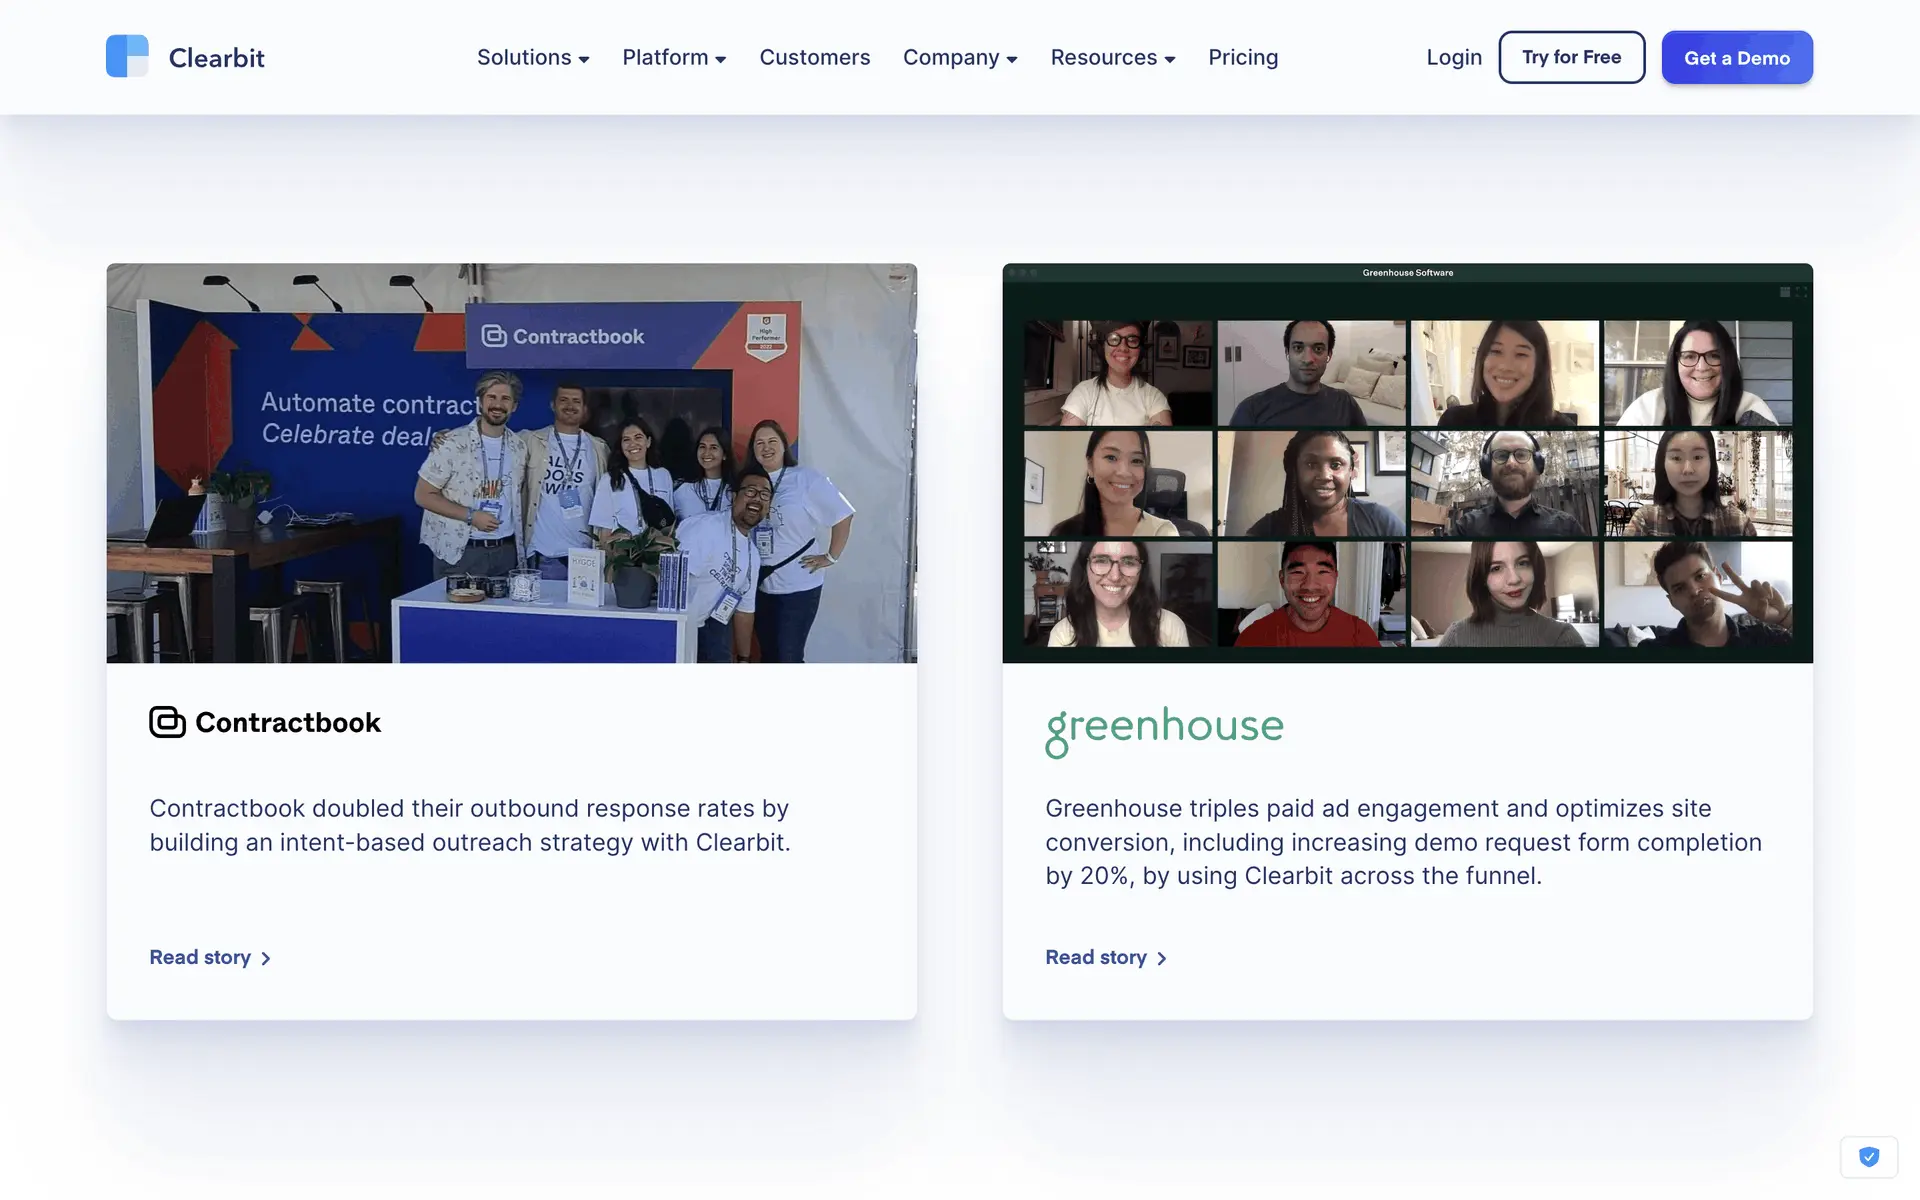This screenshot has height=1200, width=1920.
Task: Click the Clearbit wordmark text
Action: tap(216, 58)
